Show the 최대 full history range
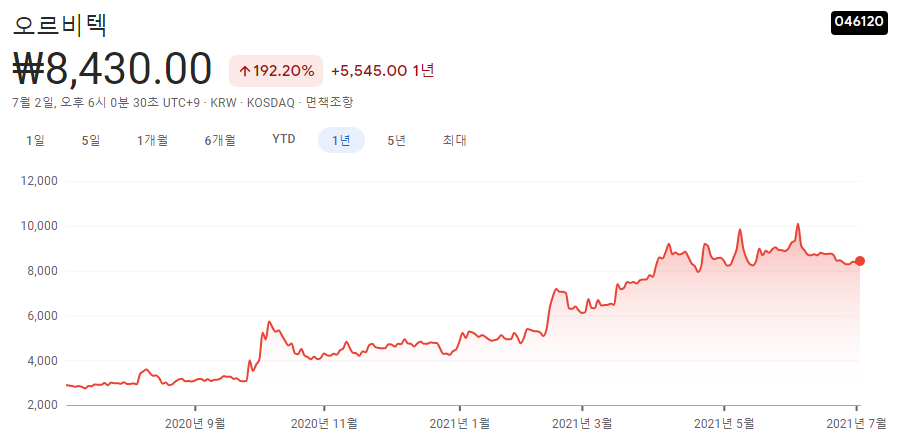 455,140
